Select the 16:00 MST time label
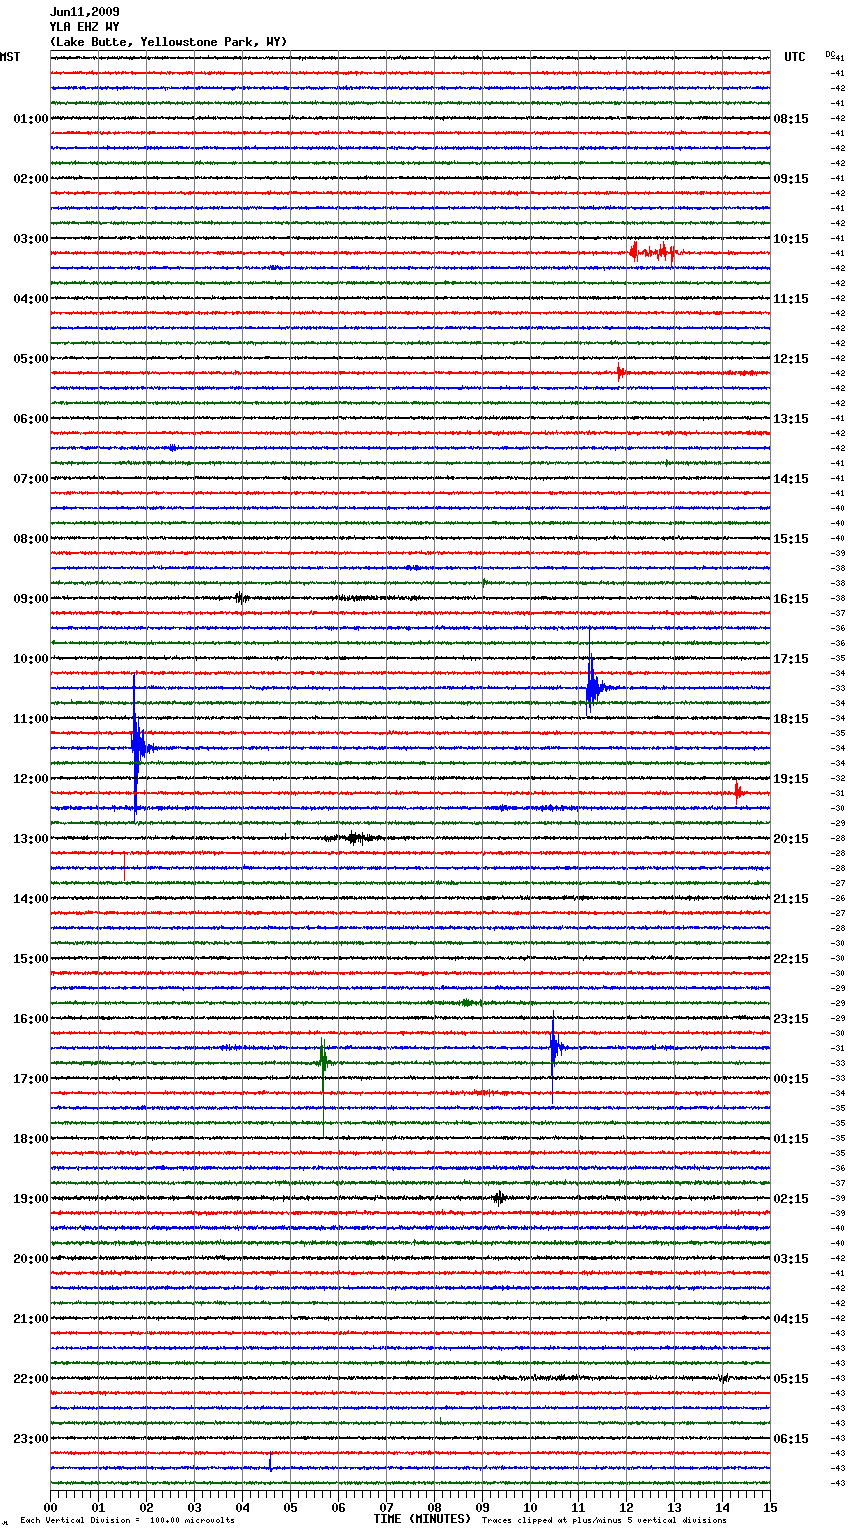 (x=30, y=1019)
